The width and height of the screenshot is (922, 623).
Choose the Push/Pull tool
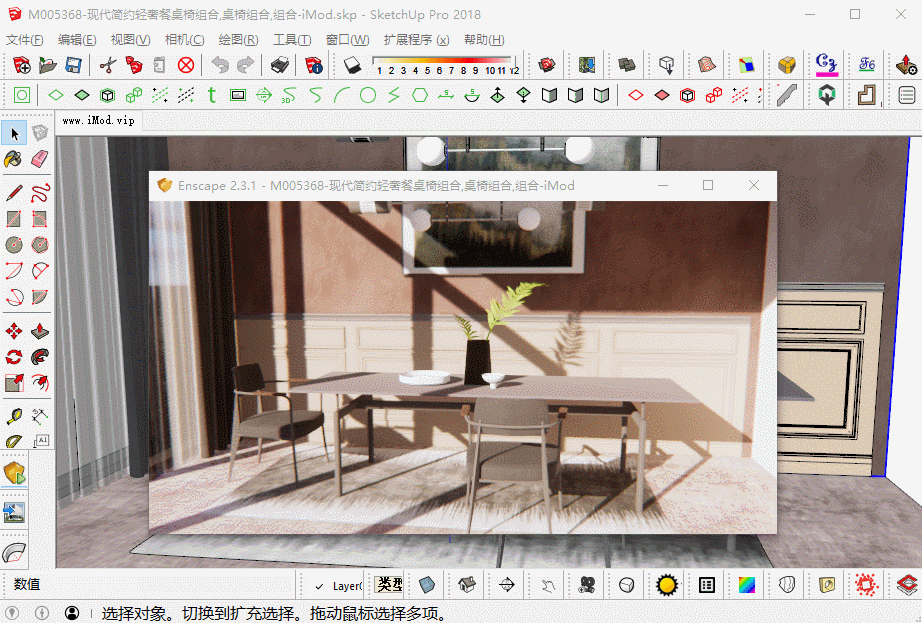point(40,331)
